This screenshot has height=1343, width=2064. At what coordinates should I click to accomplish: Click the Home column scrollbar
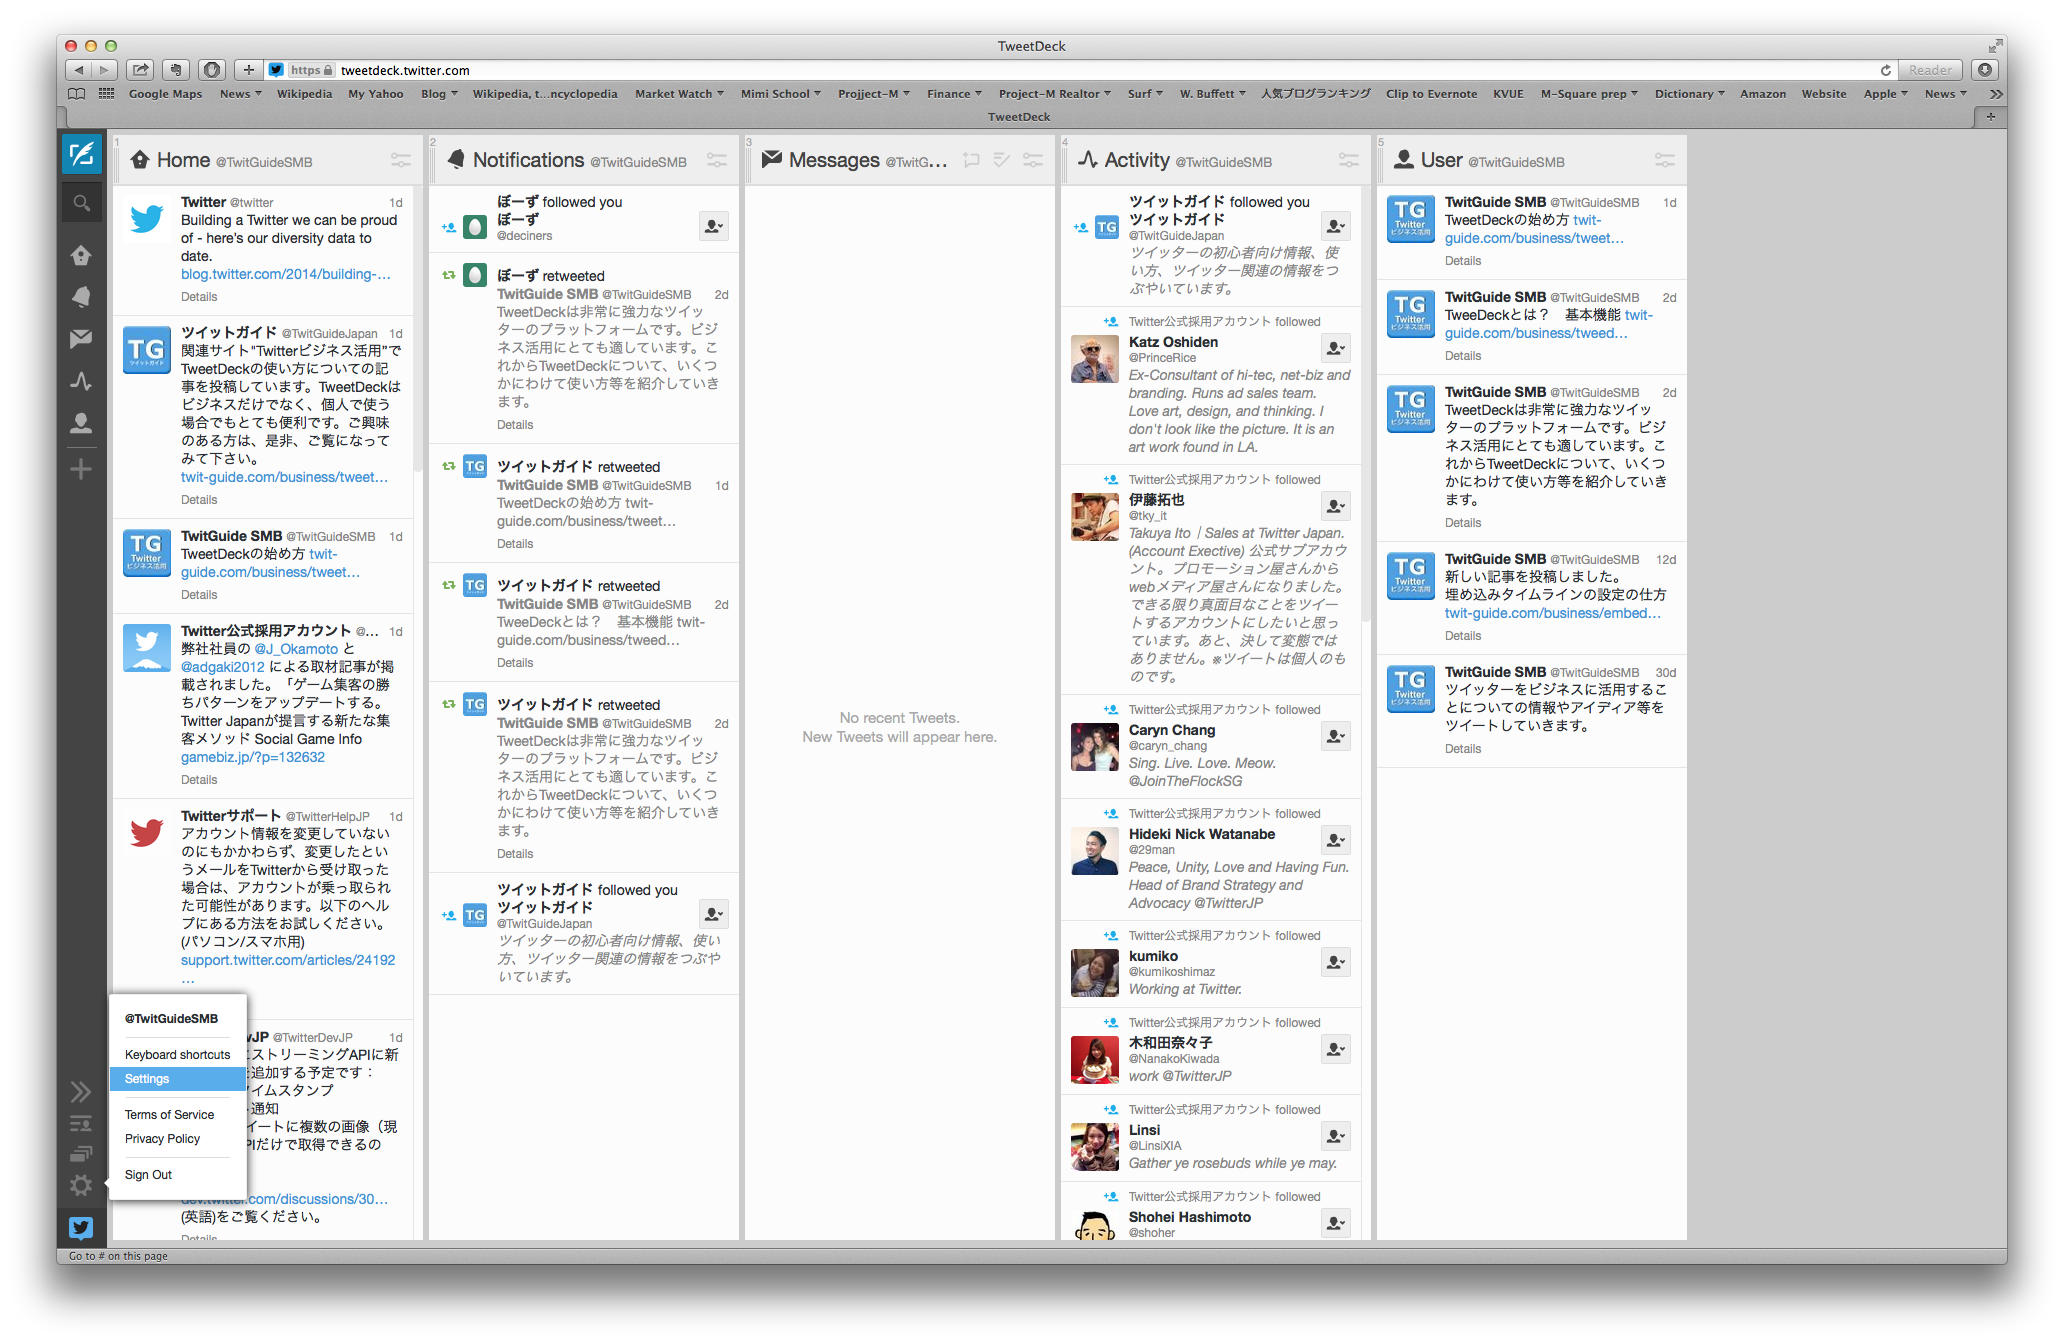click(417, 330)
